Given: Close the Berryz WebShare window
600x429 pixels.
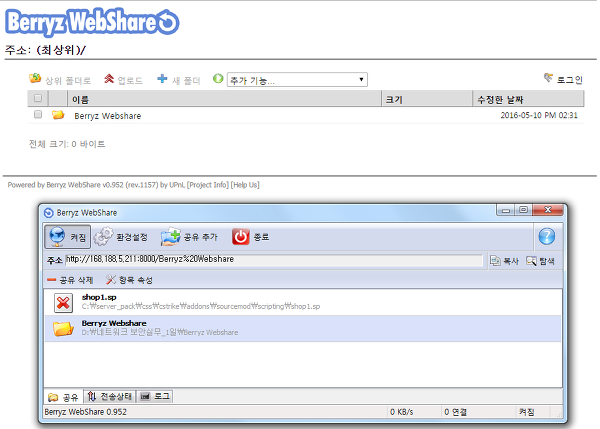Looking at the screenshot, I should pyautogui.click(x=548, y=210).
